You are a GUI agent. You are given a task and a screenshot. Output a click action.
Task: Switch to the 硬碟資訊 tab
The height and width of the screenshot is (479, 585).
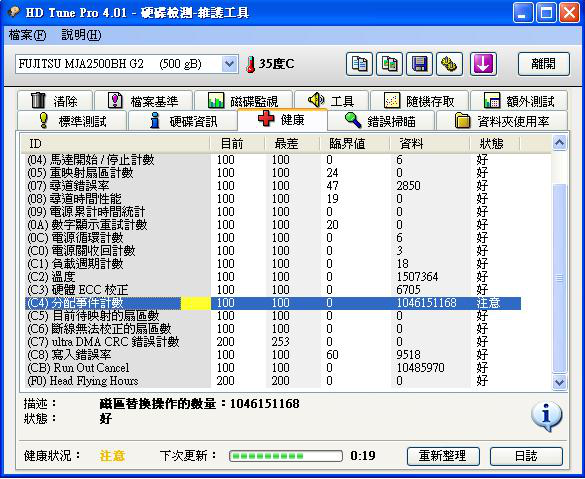tap(183, 121)
